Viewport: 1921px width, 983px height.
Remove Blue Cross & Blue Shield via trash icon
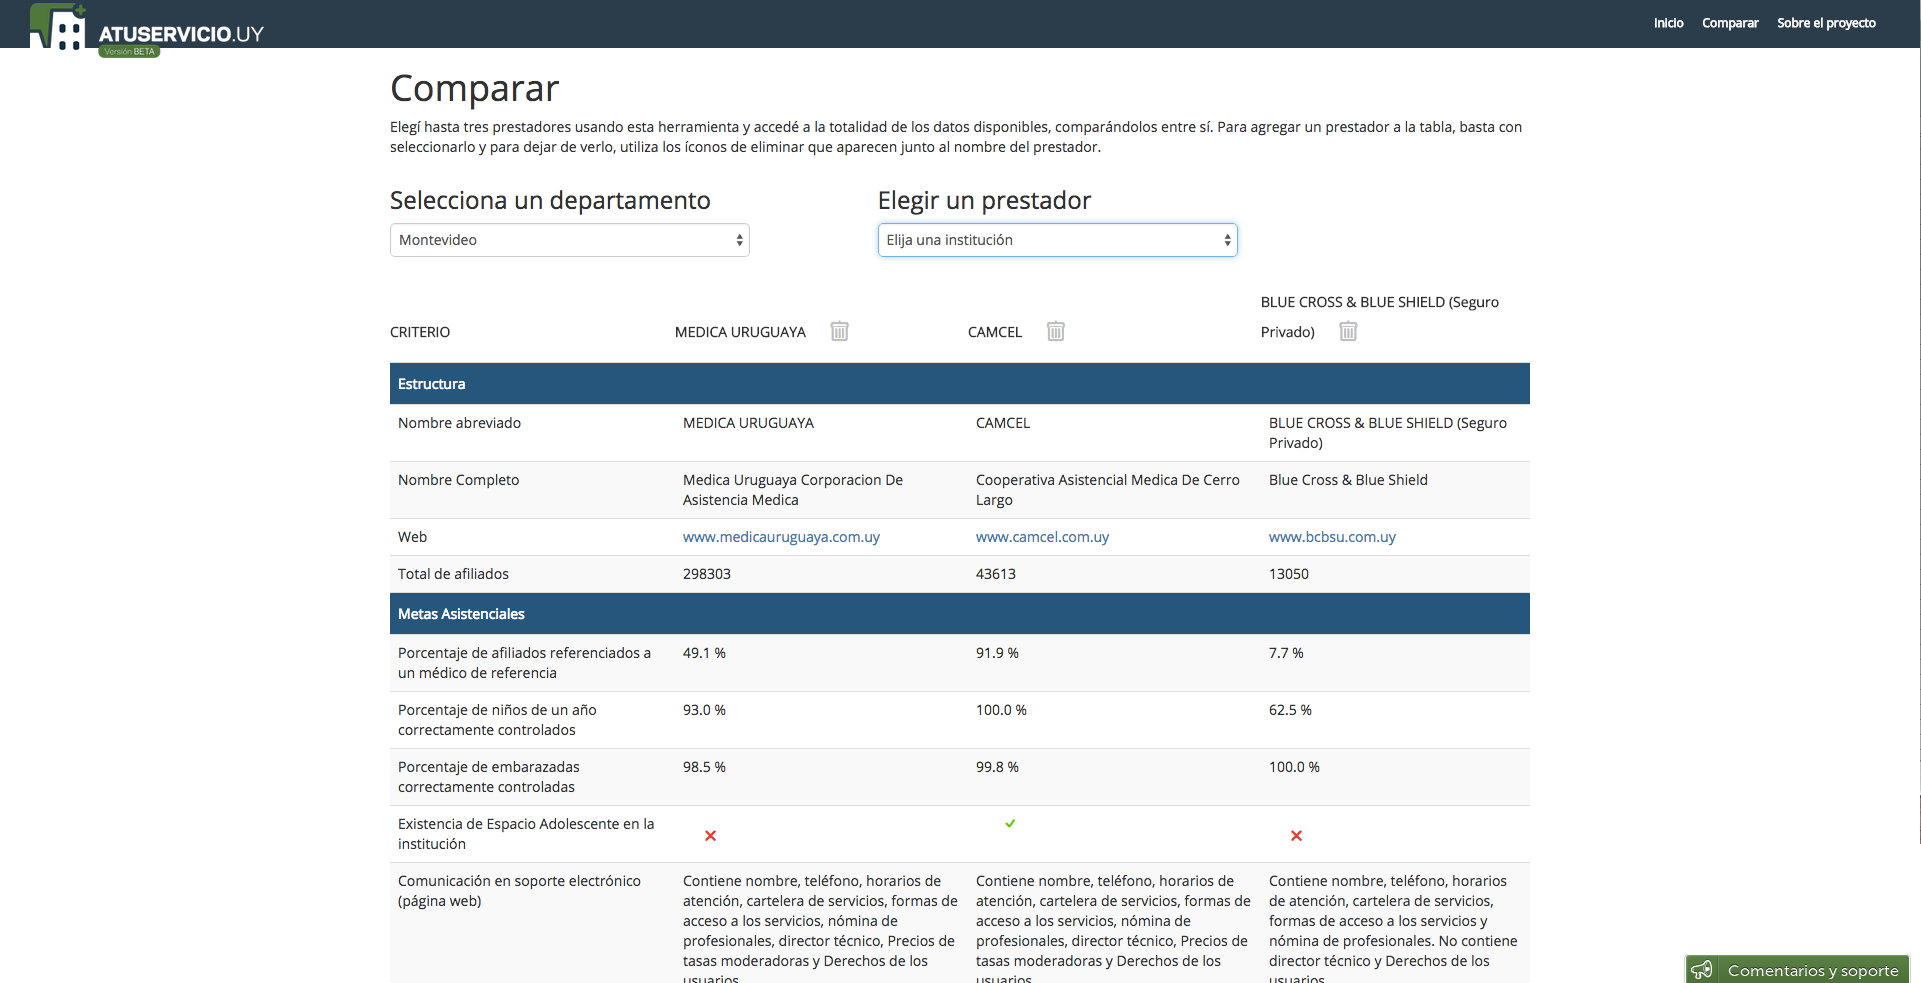click(x=1348, y=331)
